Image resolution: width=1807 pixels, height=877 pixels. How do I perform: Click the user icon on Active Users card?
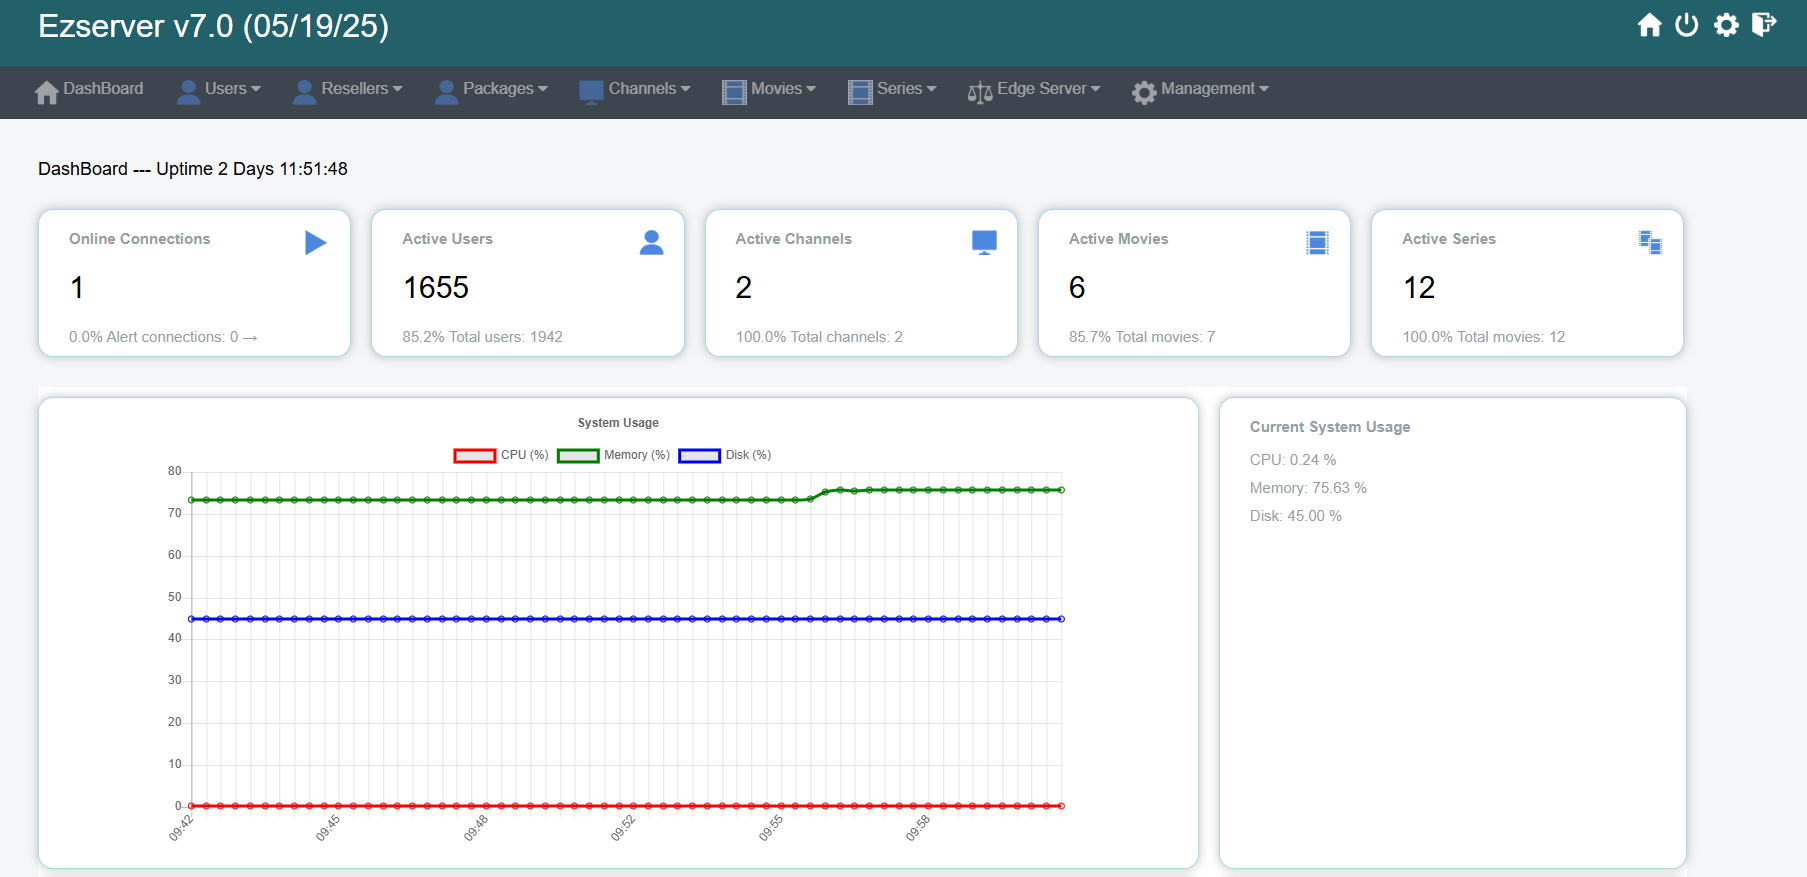pyautogui.click(x=651, y=242)
